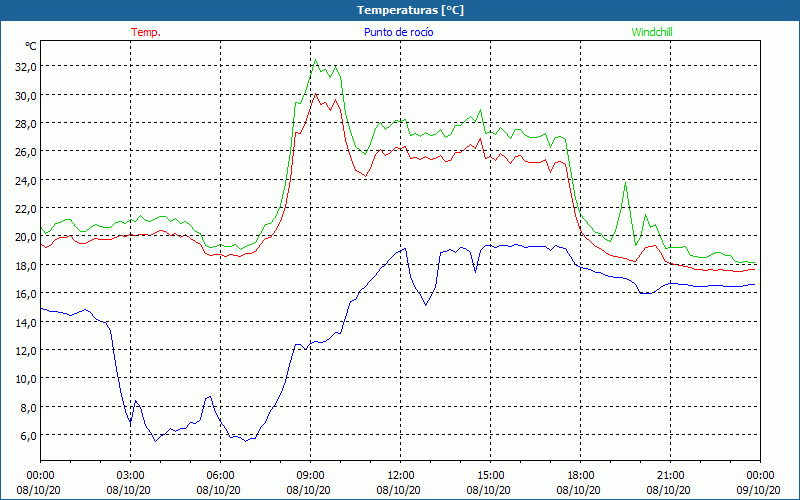This screenshot has width=800, height=500.
Task: Click the green windchill peak above 32,0
Action: 315,60
